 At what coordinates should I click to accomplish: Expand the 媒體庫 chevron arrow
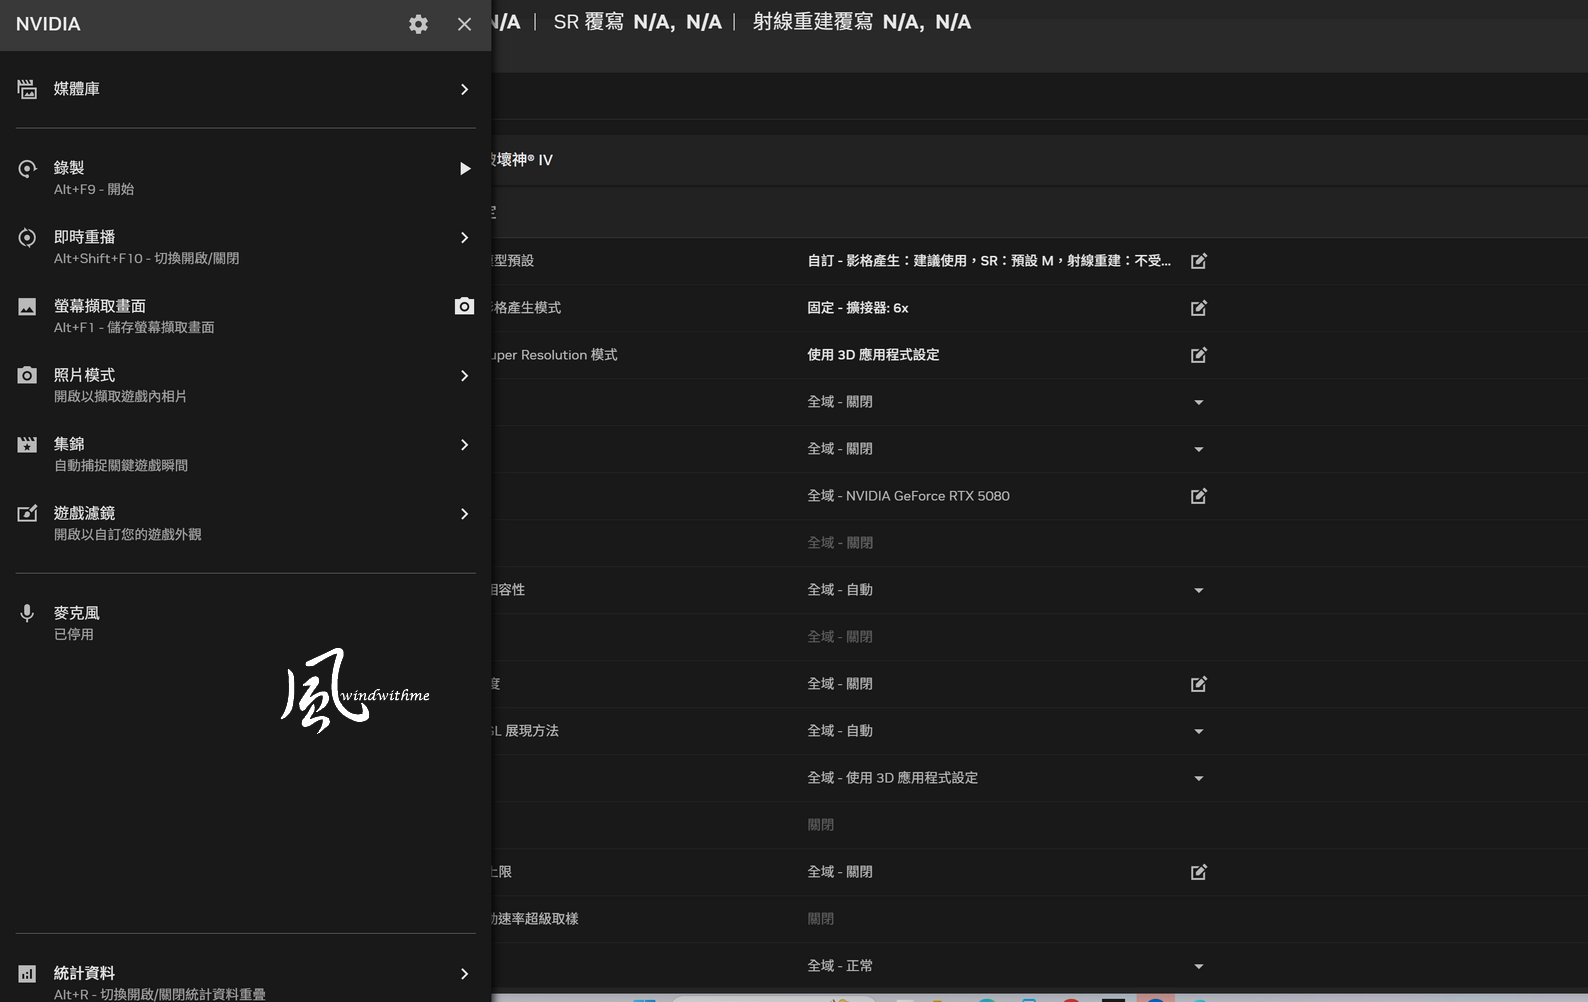[464, 89]
